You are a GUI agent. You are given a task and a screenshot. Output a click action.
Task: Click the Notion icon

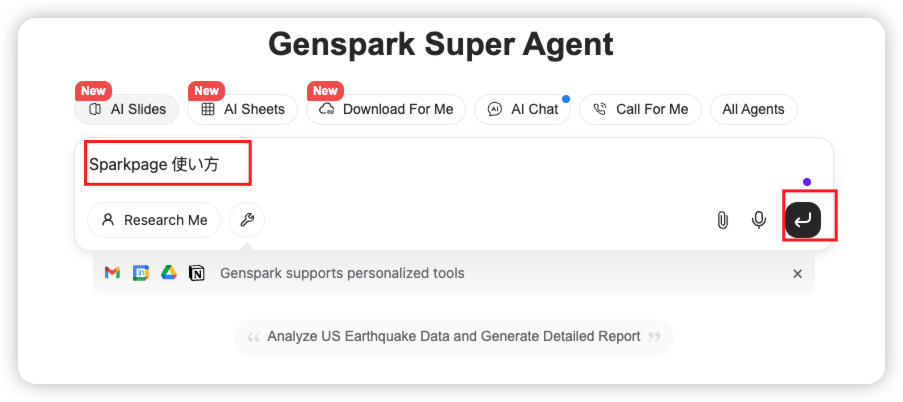tap(197, 273)
